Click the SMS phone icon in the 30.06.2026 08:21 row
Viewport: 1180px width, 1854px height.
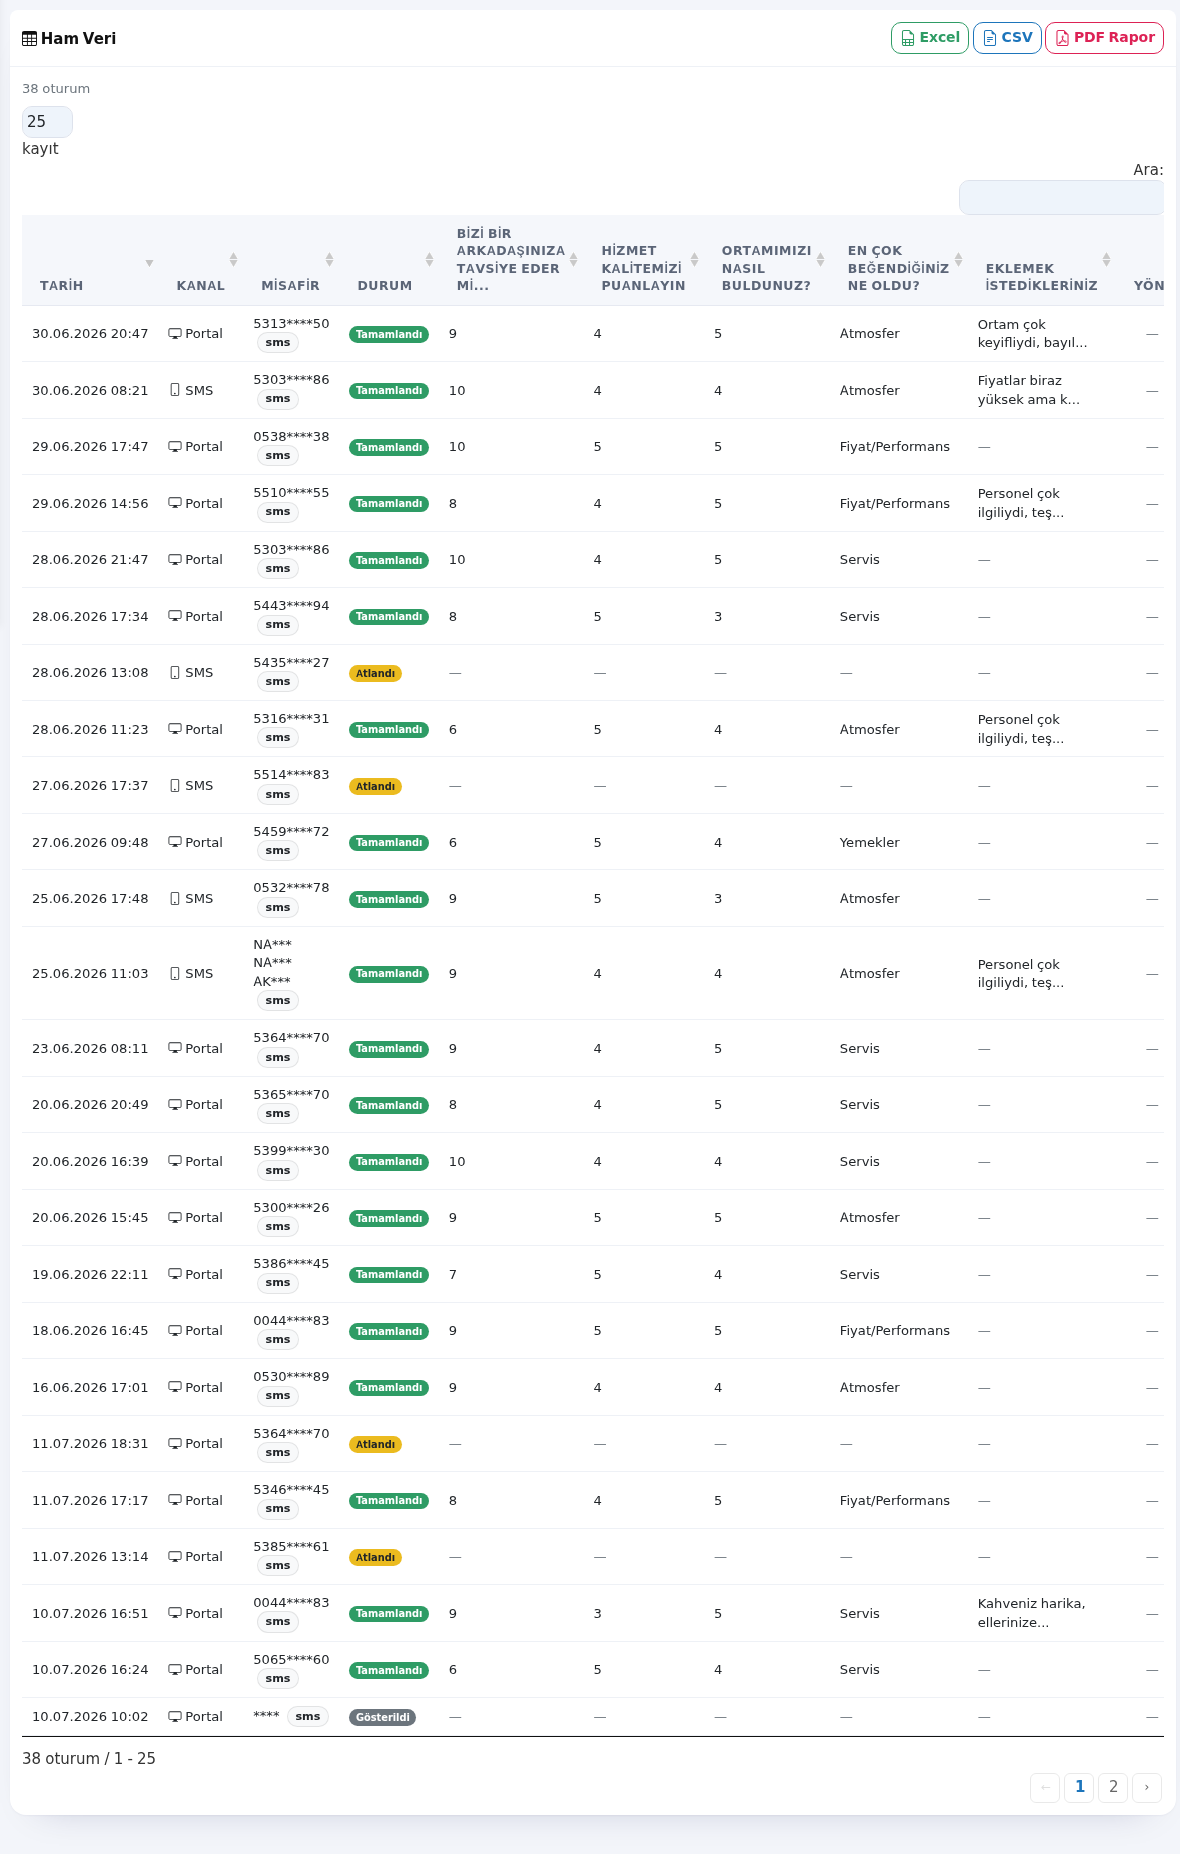coord(175,390)
